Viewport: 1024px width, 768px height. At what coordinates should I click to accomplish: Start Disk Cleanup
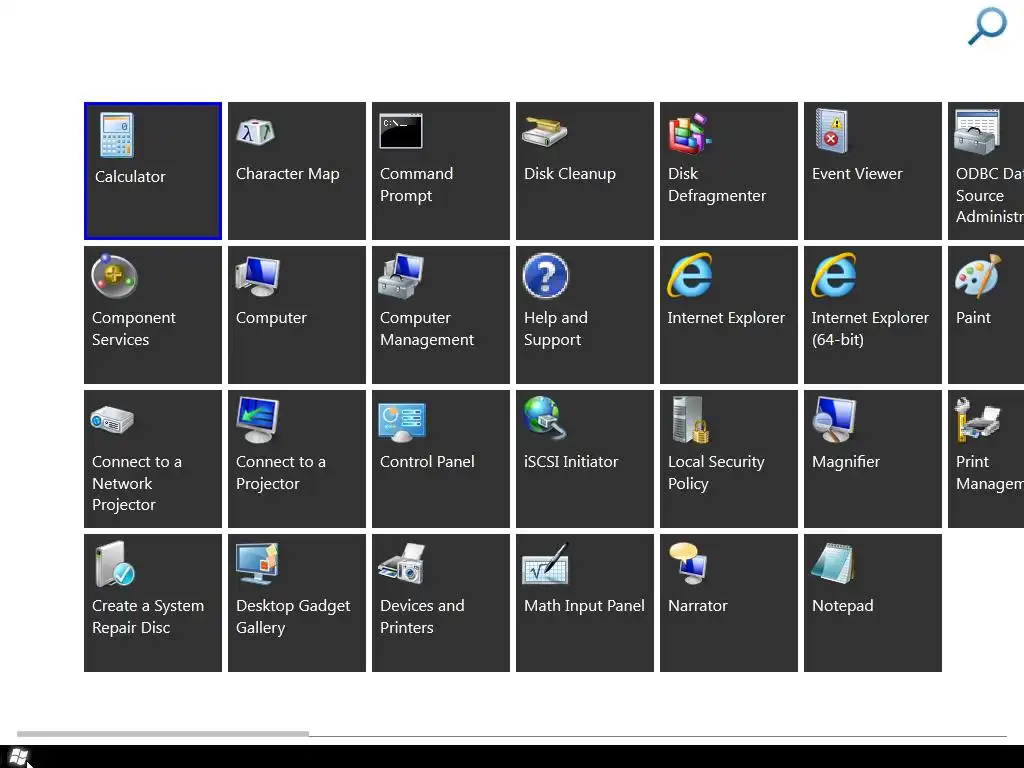coord(585,171)
